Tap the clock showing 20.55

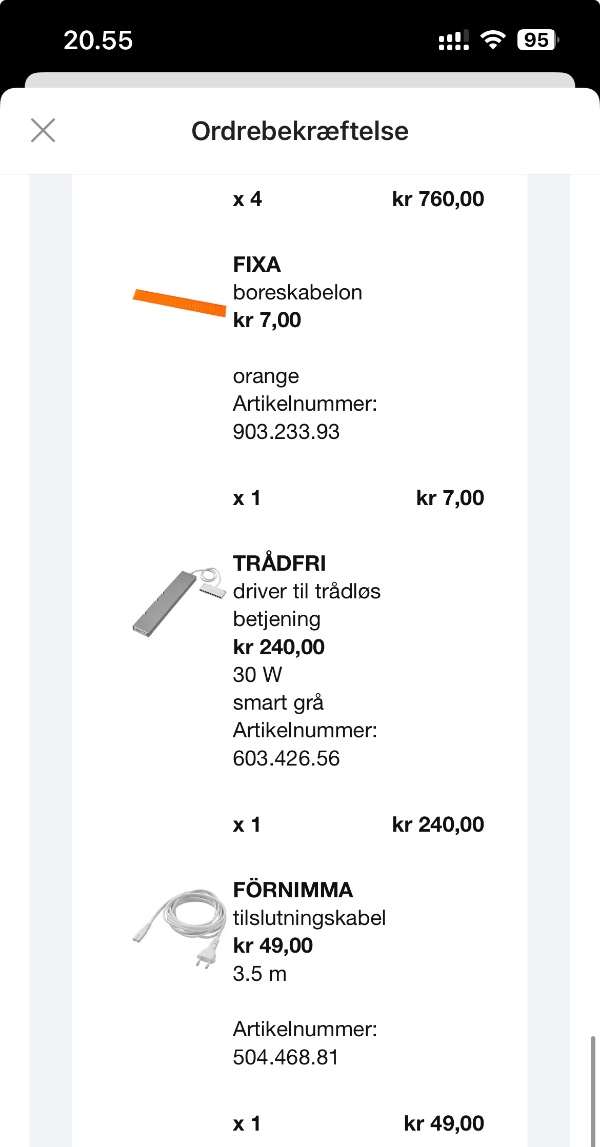[99, 39]
